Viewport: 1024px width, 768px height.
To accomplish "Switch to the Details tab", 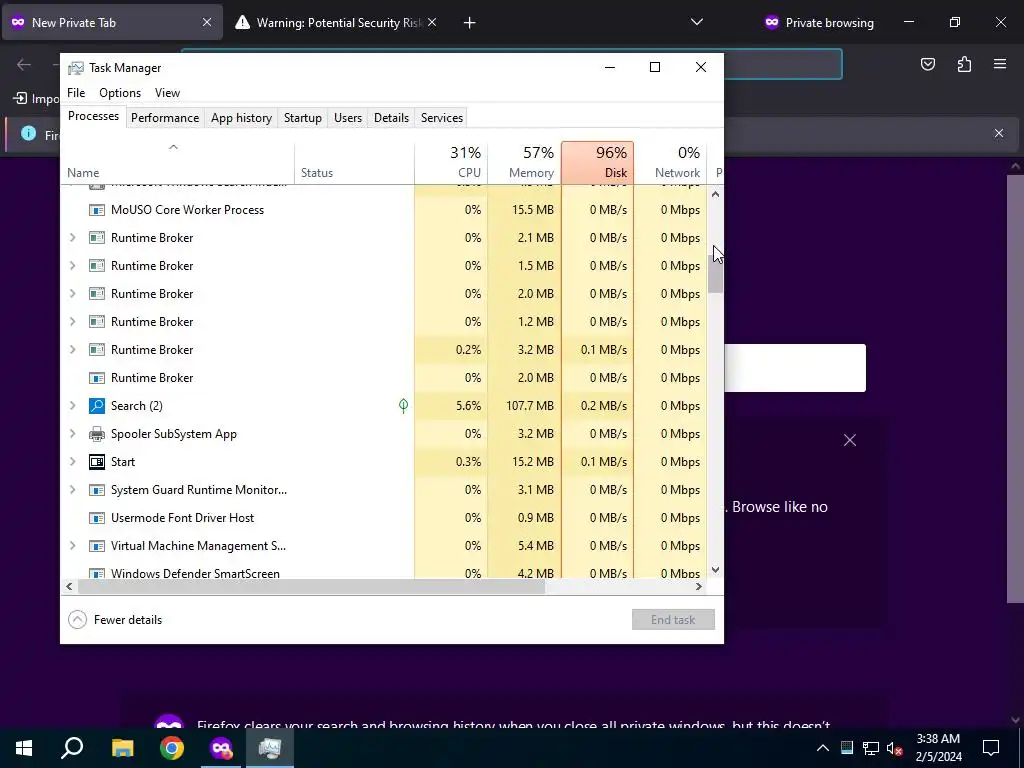I will pos(391,118).
